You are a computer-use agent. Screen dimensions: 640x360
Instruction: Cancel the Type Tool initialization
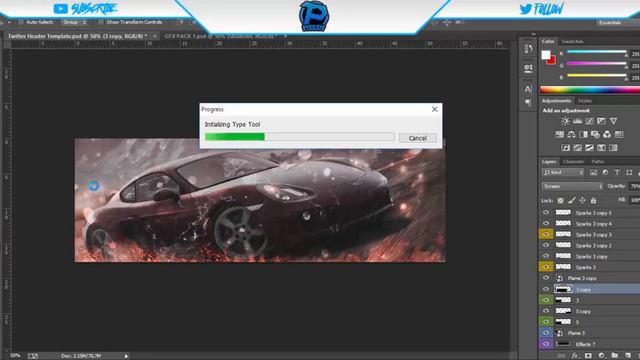418,138
